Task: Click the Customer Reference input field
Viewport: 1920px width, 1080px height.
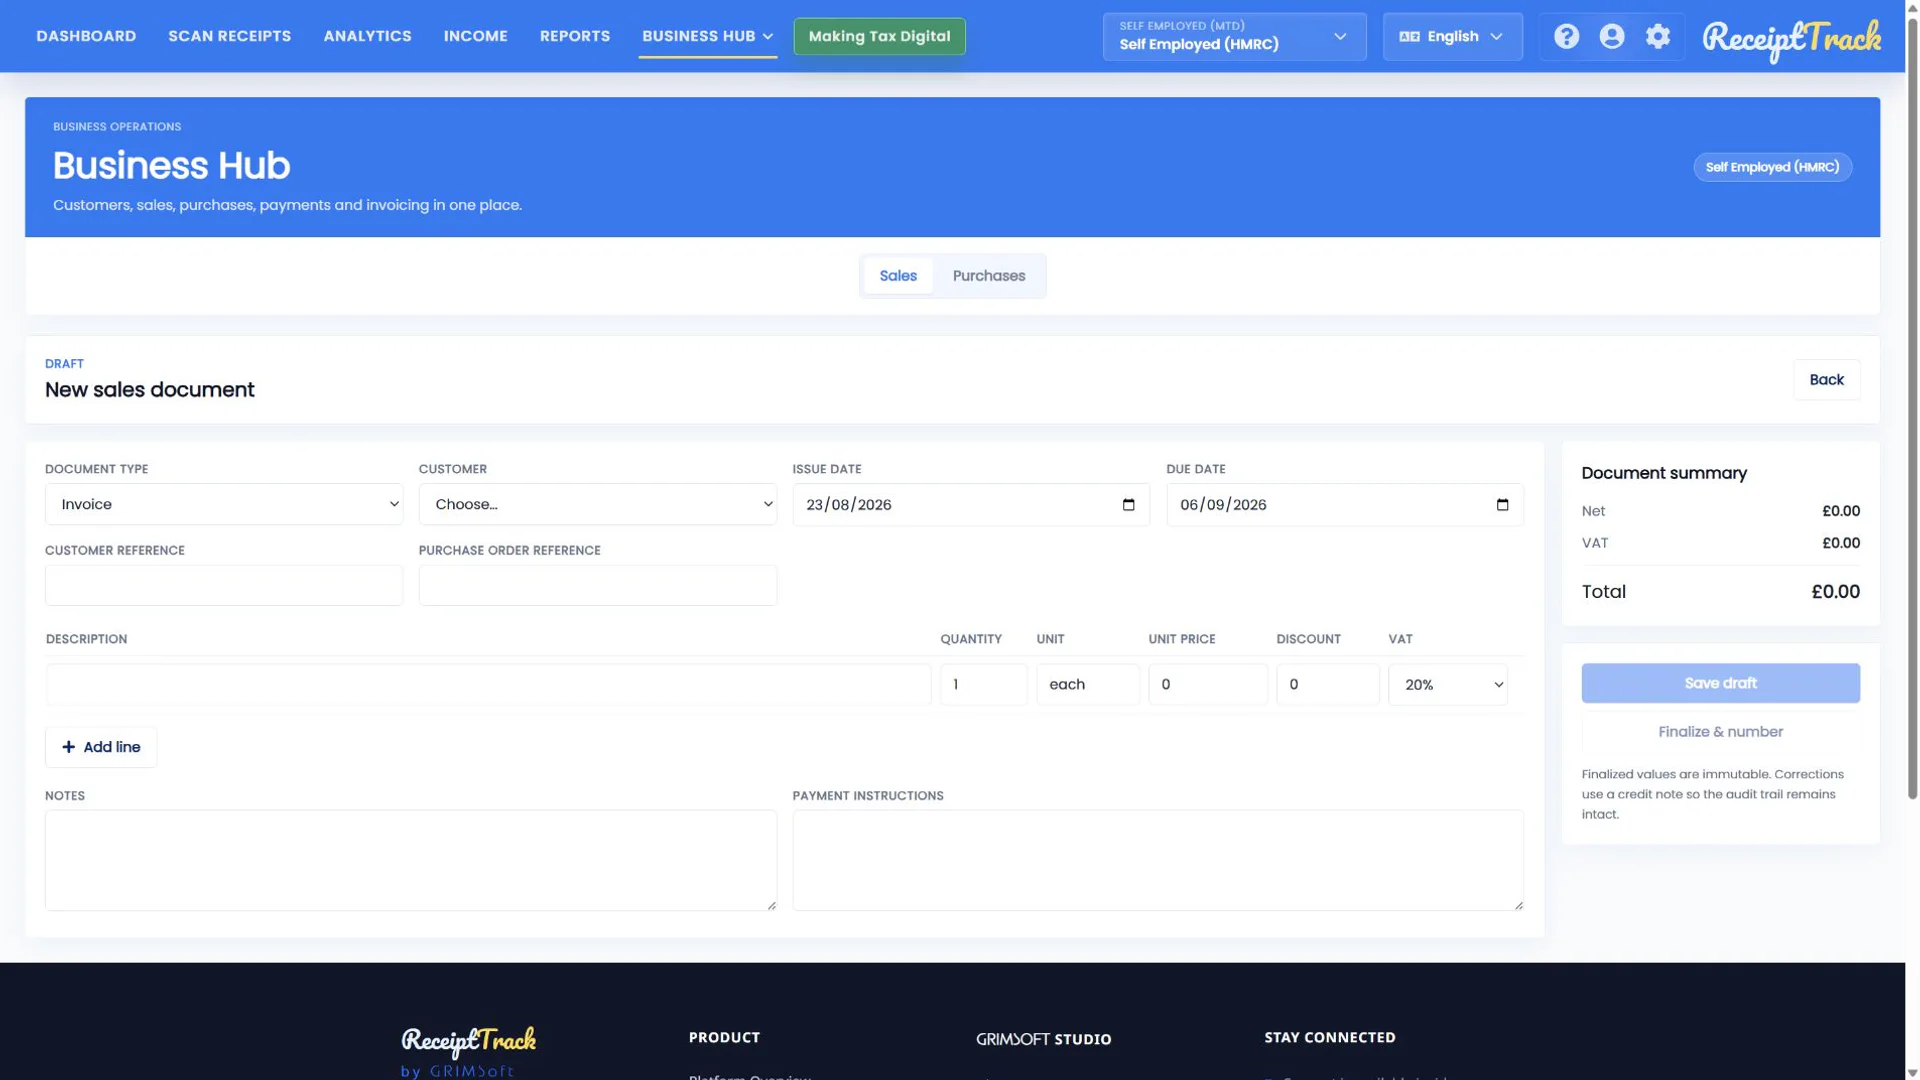Action: click(x=224, y=585)
